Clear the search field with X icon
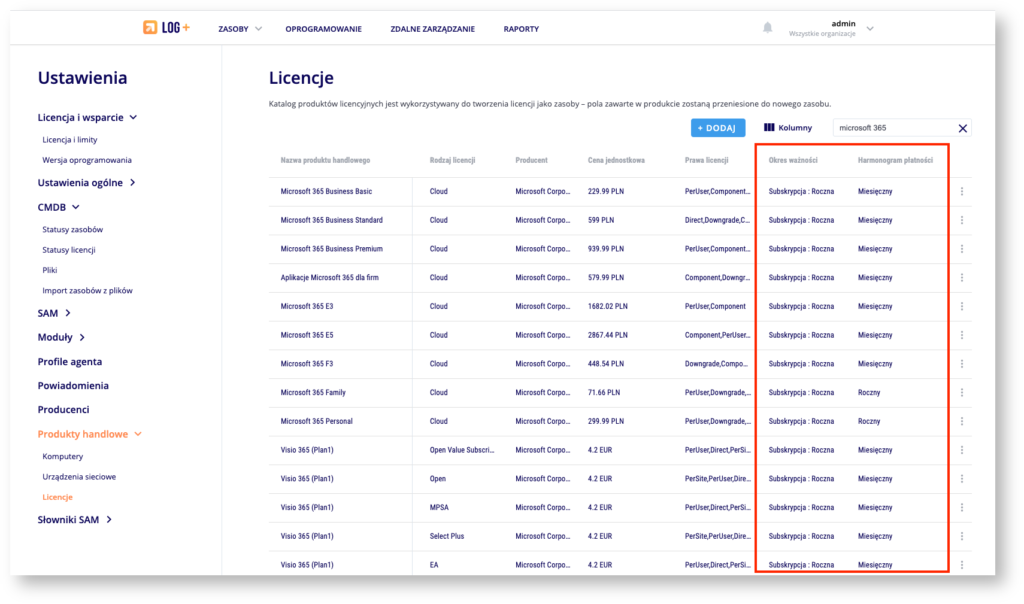 click(x=962, y=128)
